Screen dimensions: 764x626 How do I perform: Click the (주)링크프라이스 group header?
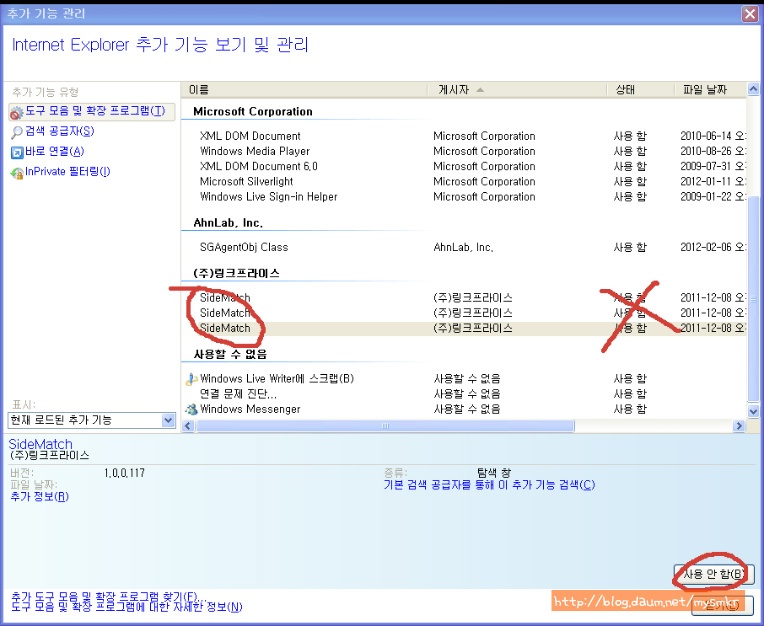tap(236, 273)
